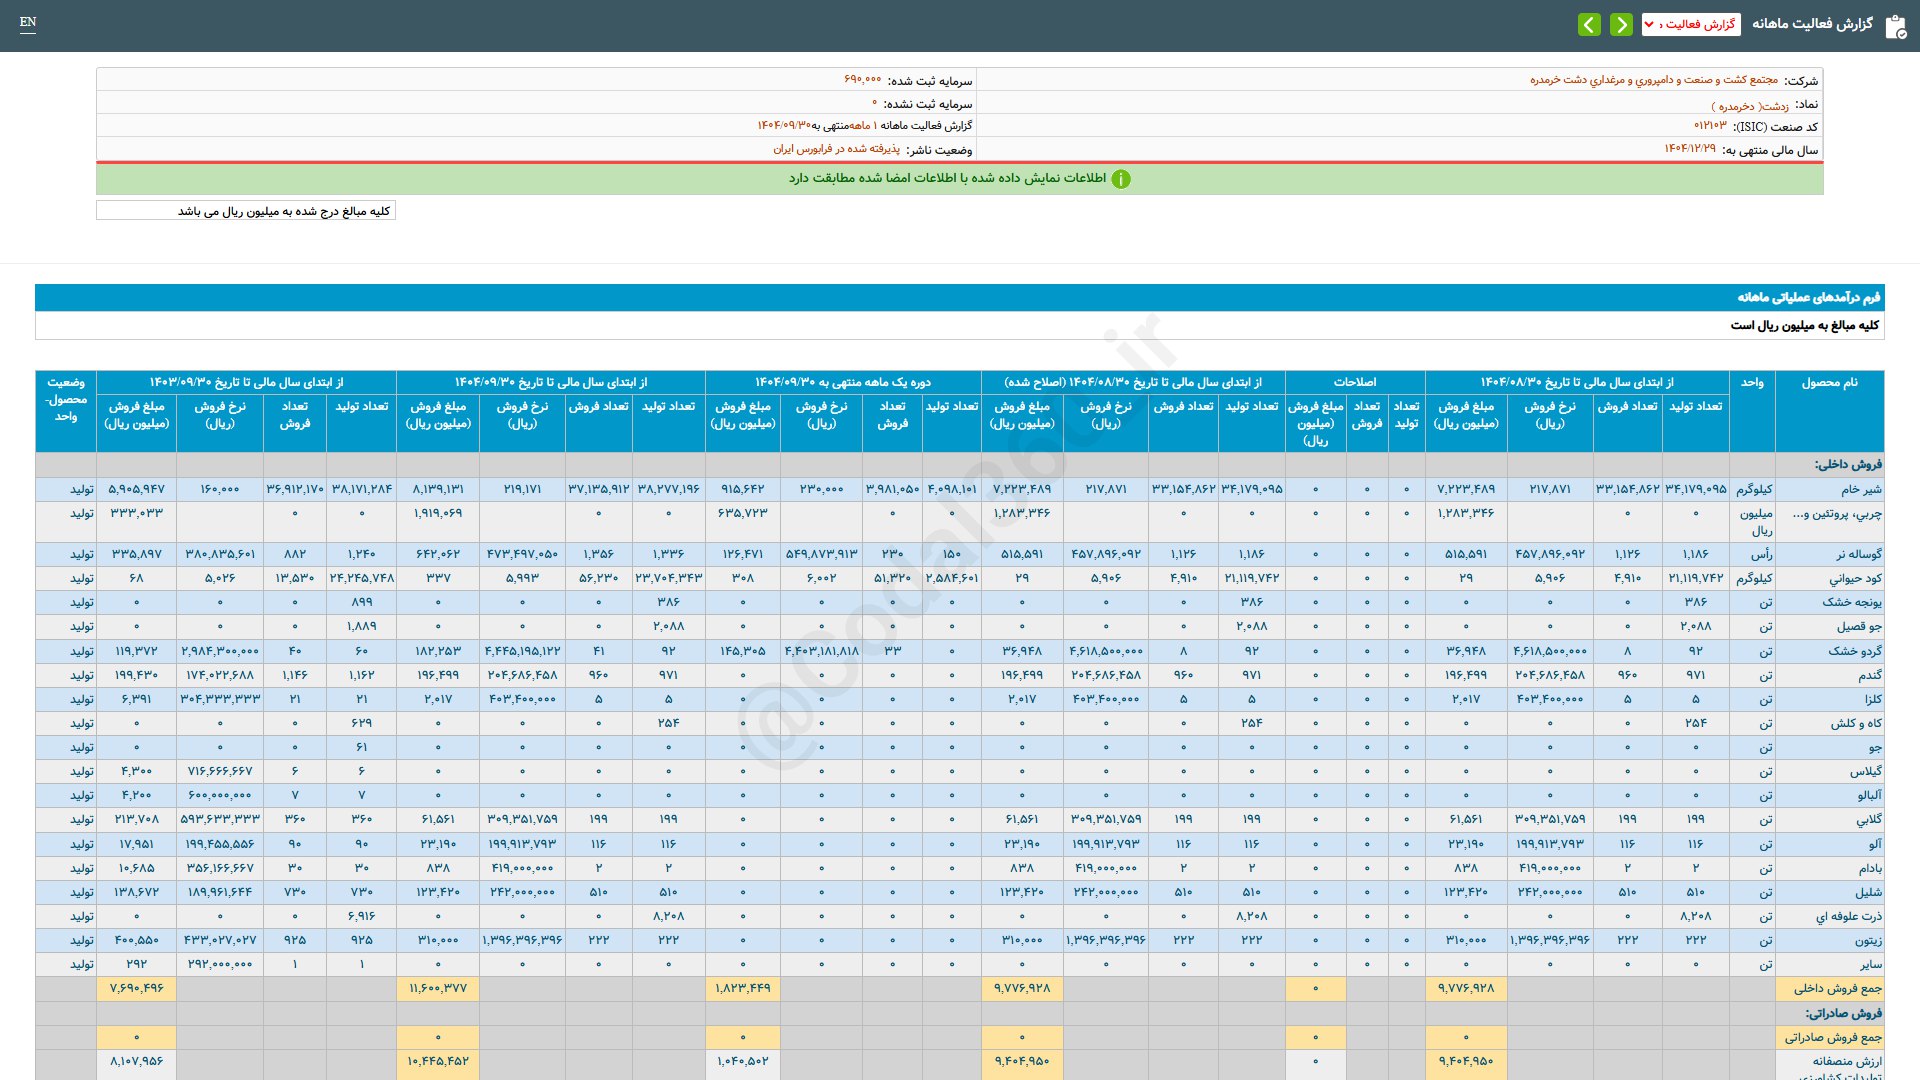Click the وضعیت محصول-واحد column header
1920x1080 pixels.
(x=66, y=399)
